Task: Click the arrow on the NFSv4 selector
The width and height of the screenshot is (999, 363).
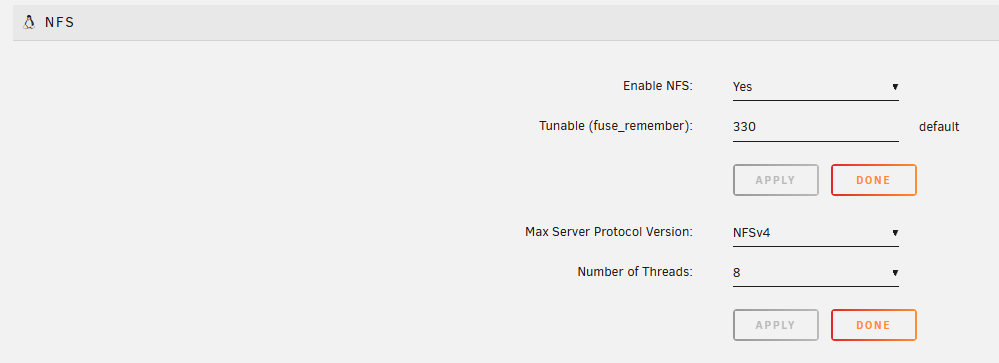Action: (895, 232)
